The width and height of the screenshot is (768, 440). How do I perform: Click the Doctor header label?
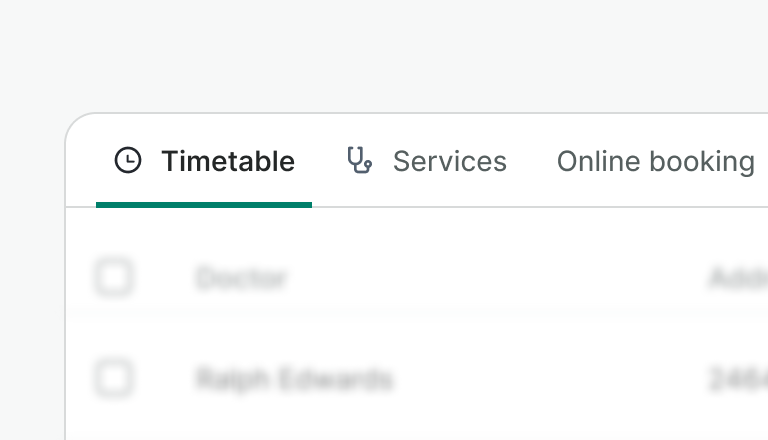(x=241, y=278)
